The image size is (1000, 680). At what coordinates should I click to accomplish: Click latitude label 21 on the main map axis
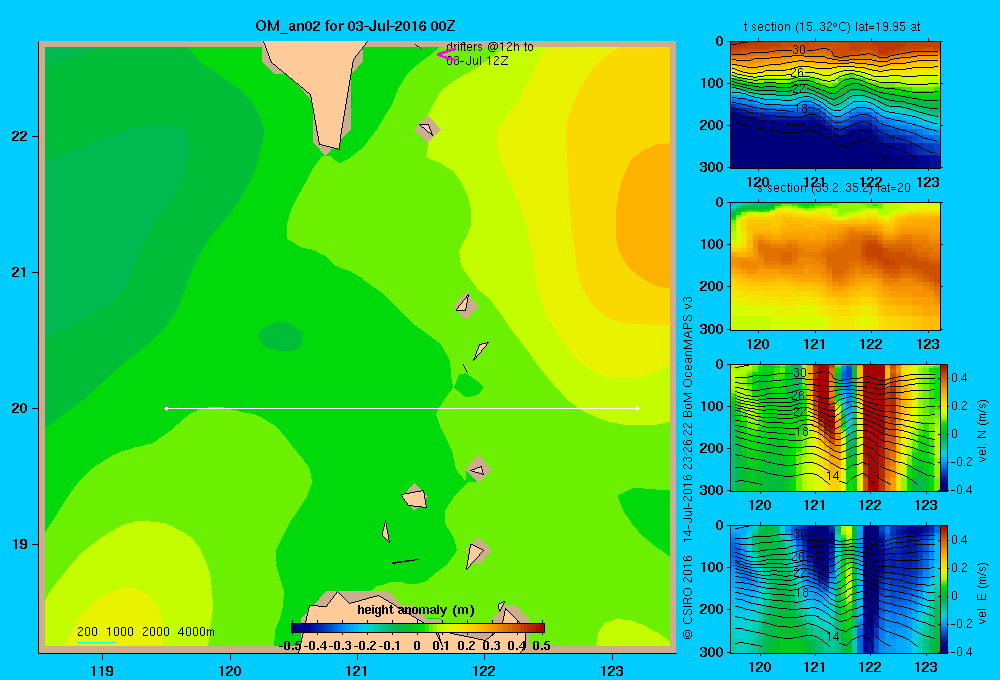coord(19,272)
